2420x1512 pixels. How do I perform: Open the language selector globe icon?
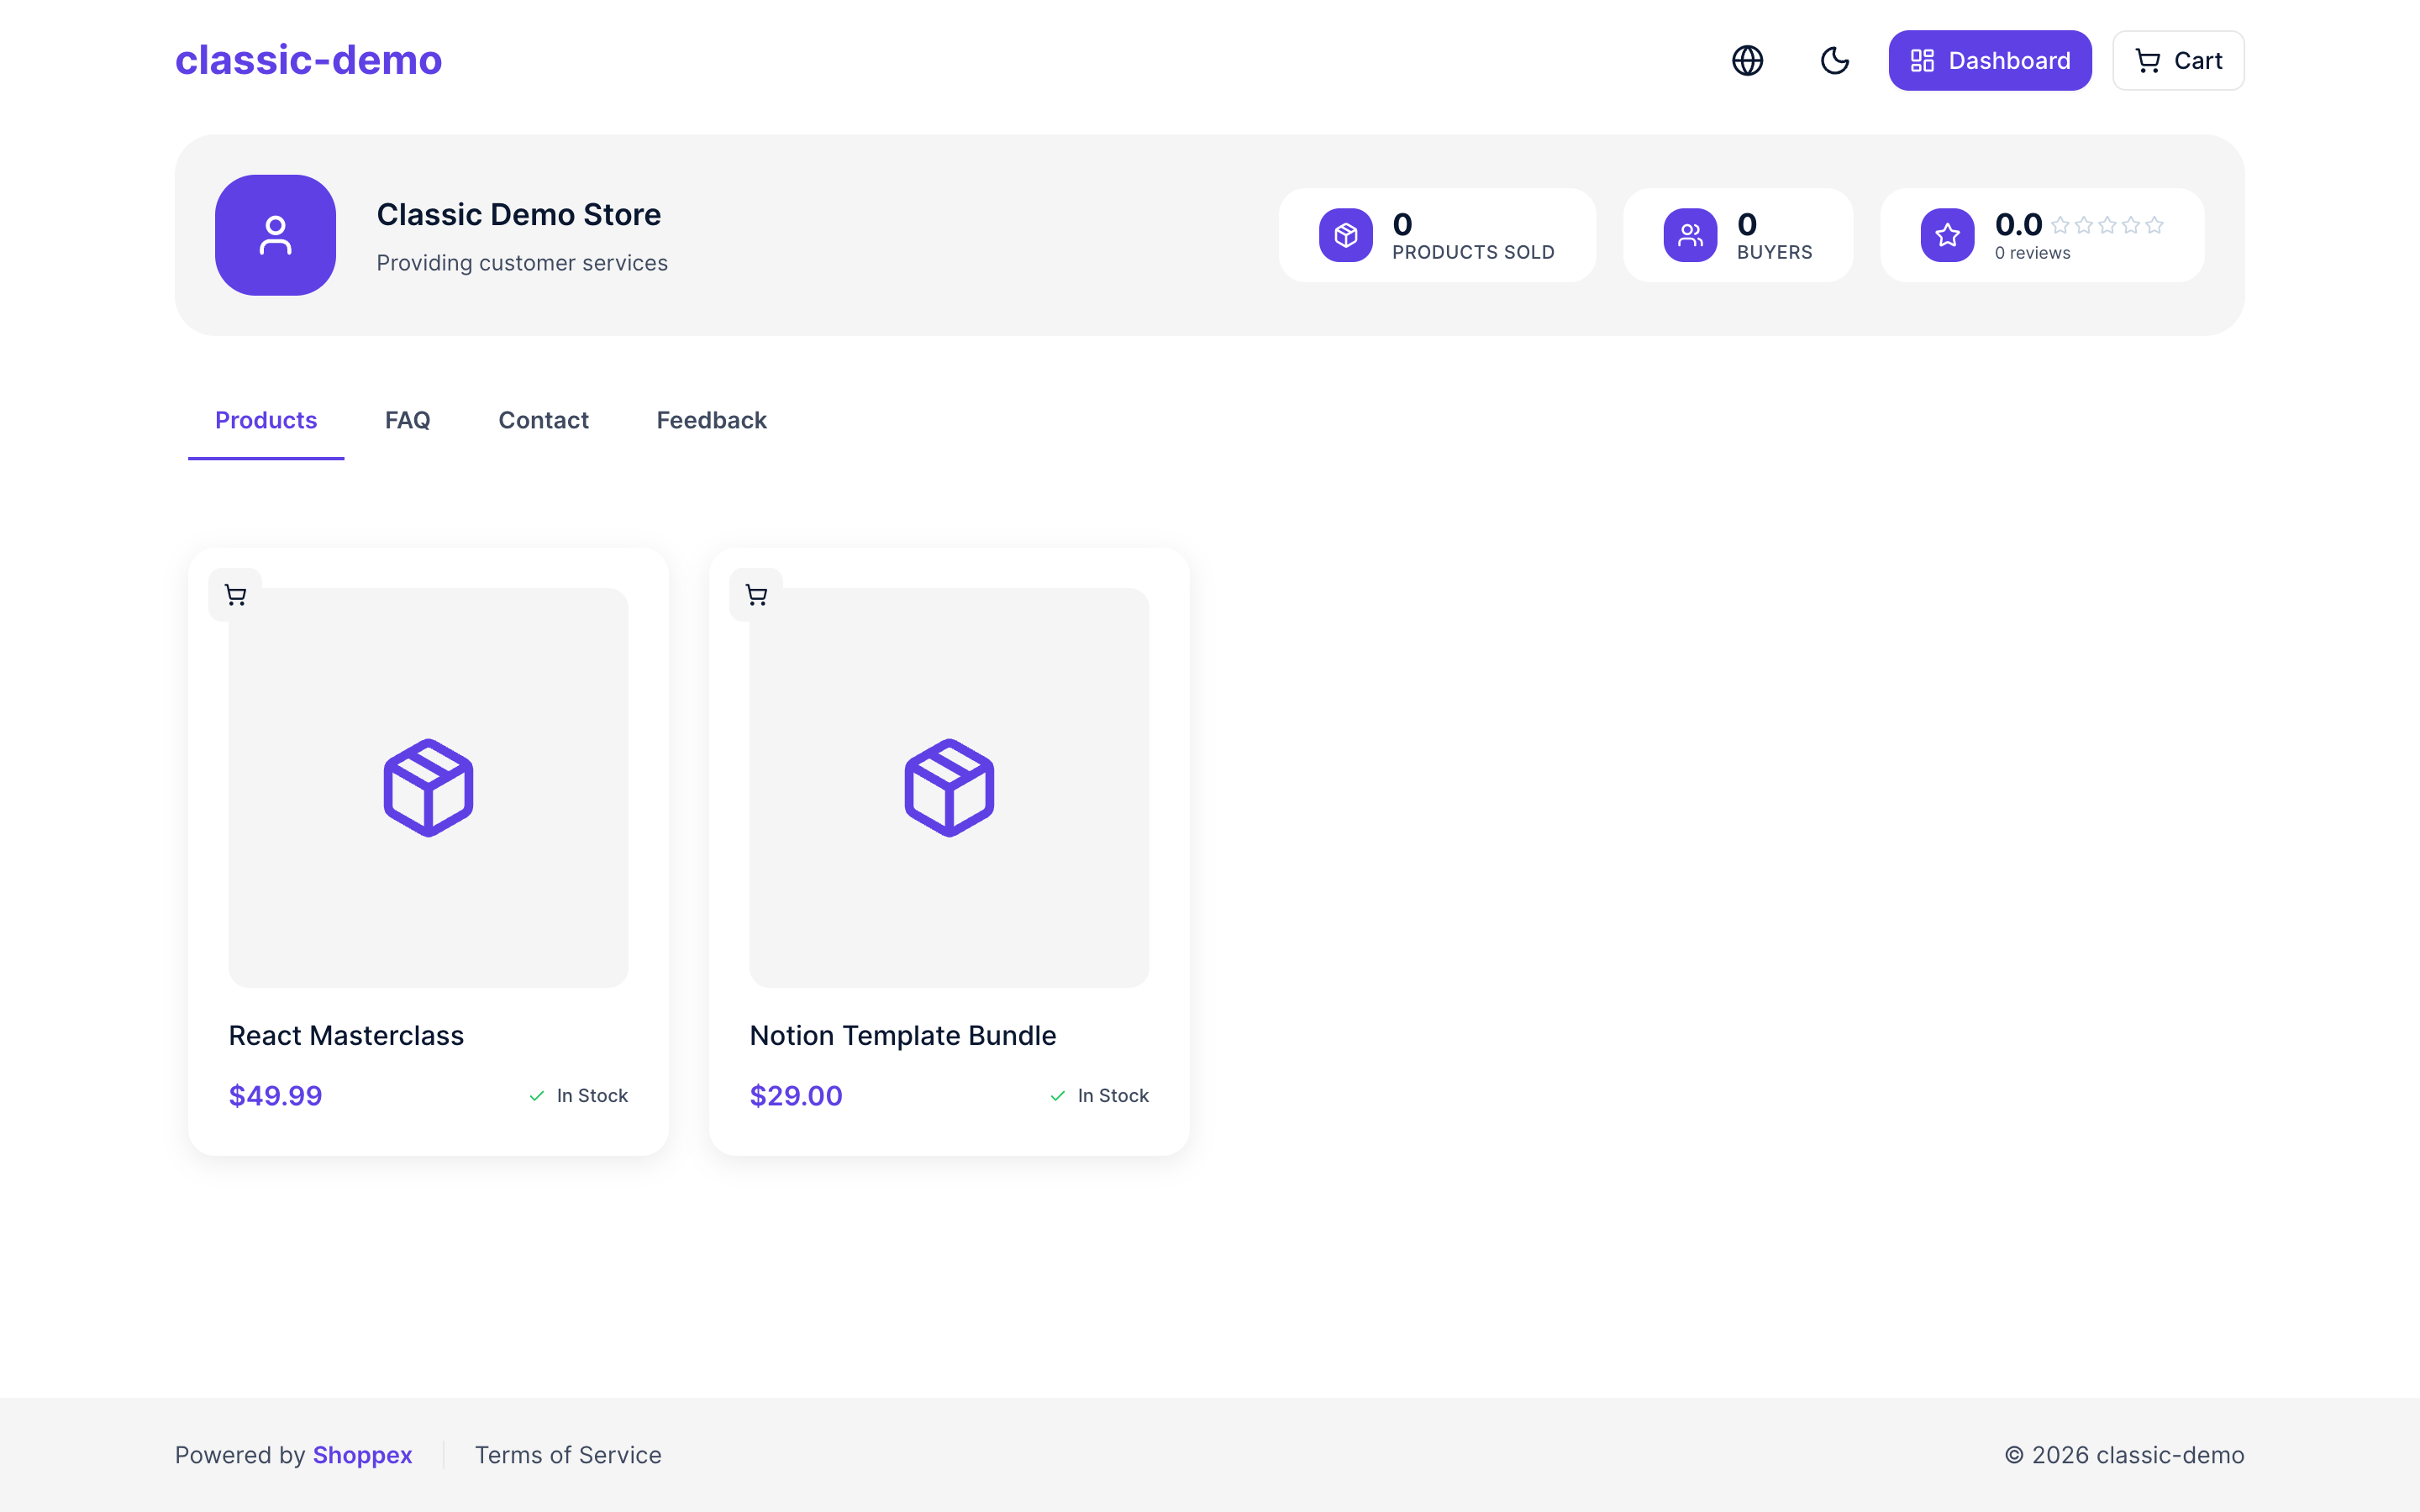[x=1747, y=60]
